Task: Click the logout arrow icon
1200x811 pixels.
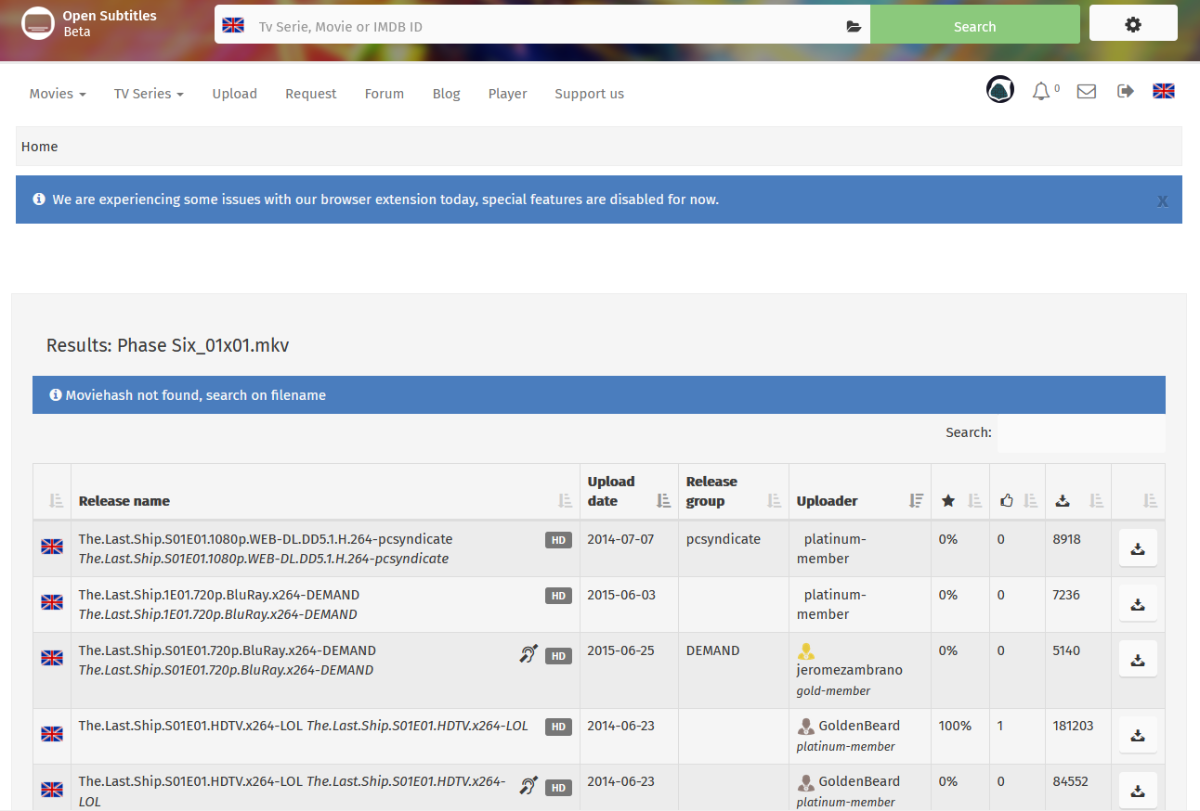Action: (x=1125, y=91)
